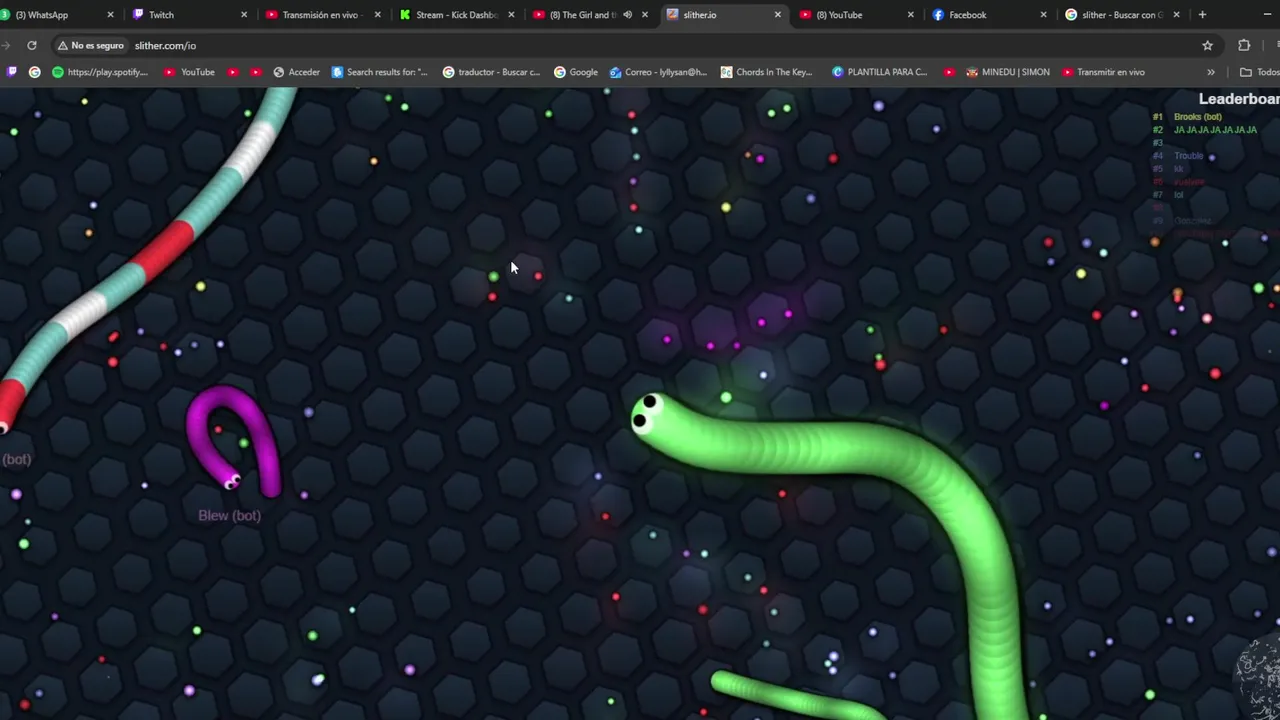Image resolution: width=1280 pixels, height=720 pixels.
Task: Close the Facebook tab
Action: click(x=1043, y=15)
